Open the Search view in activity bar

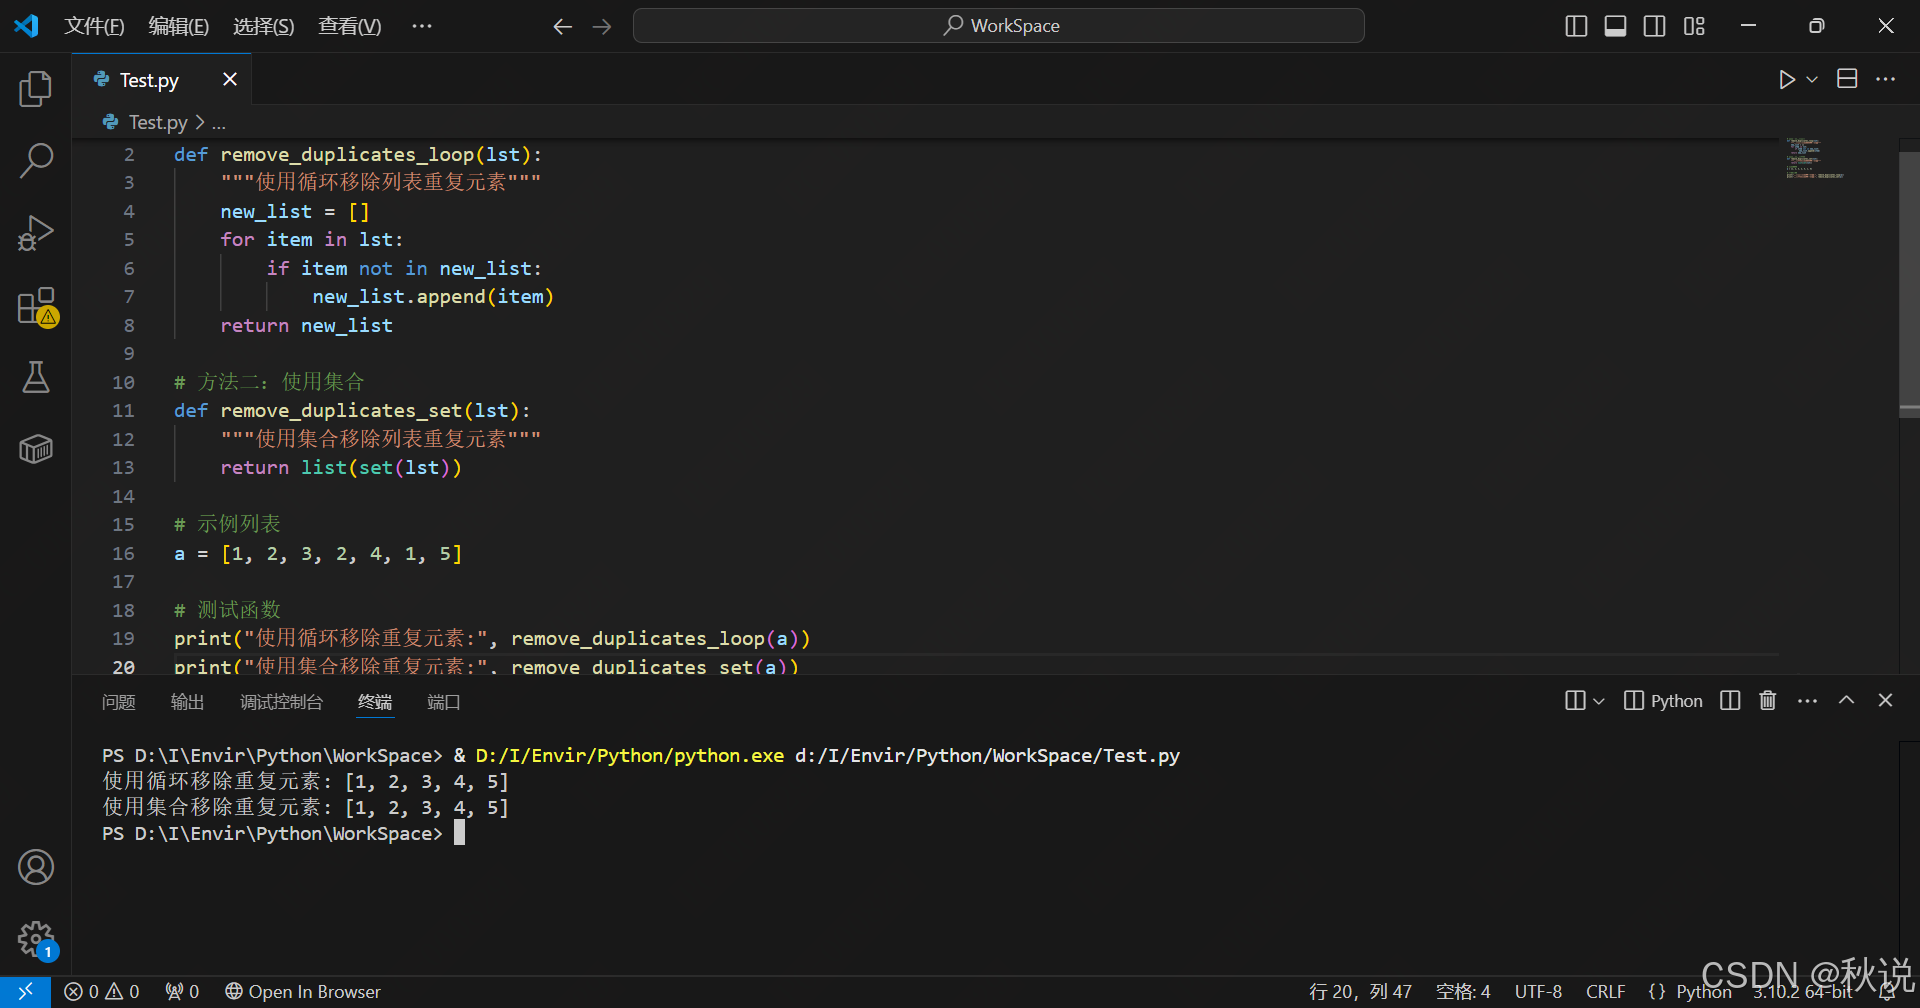point(36,160)
